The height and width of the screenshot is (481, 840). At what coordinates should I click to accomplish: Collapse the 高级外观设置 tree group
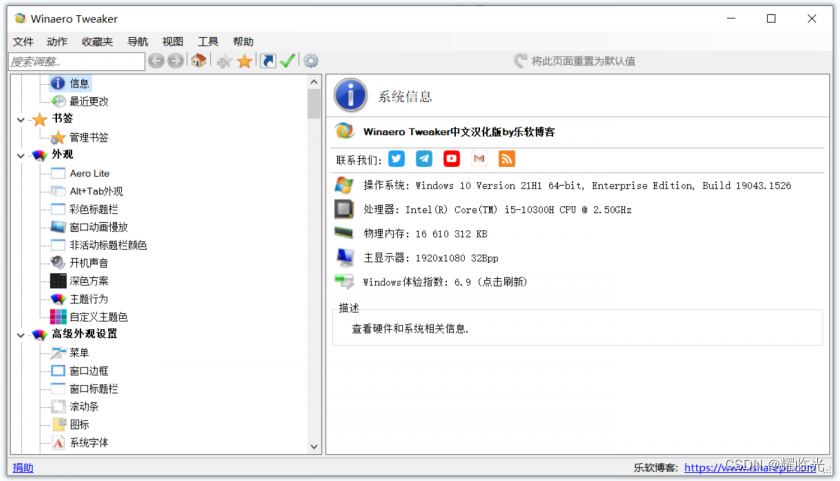(21, 335)
